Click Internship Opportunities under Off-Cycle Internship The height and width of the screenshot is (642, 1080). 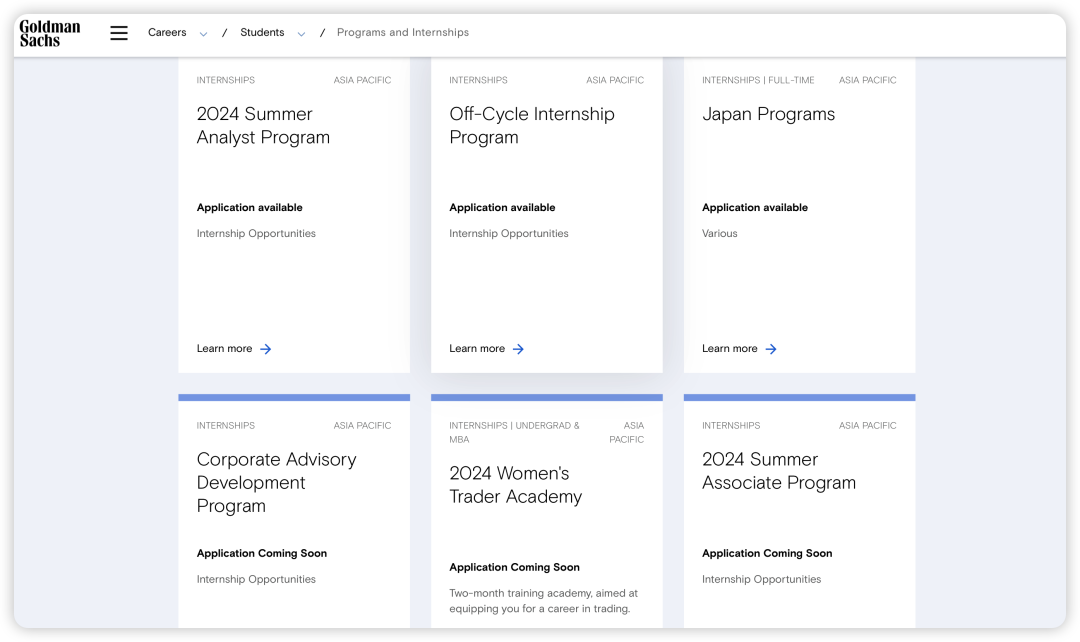coord(509,234)
